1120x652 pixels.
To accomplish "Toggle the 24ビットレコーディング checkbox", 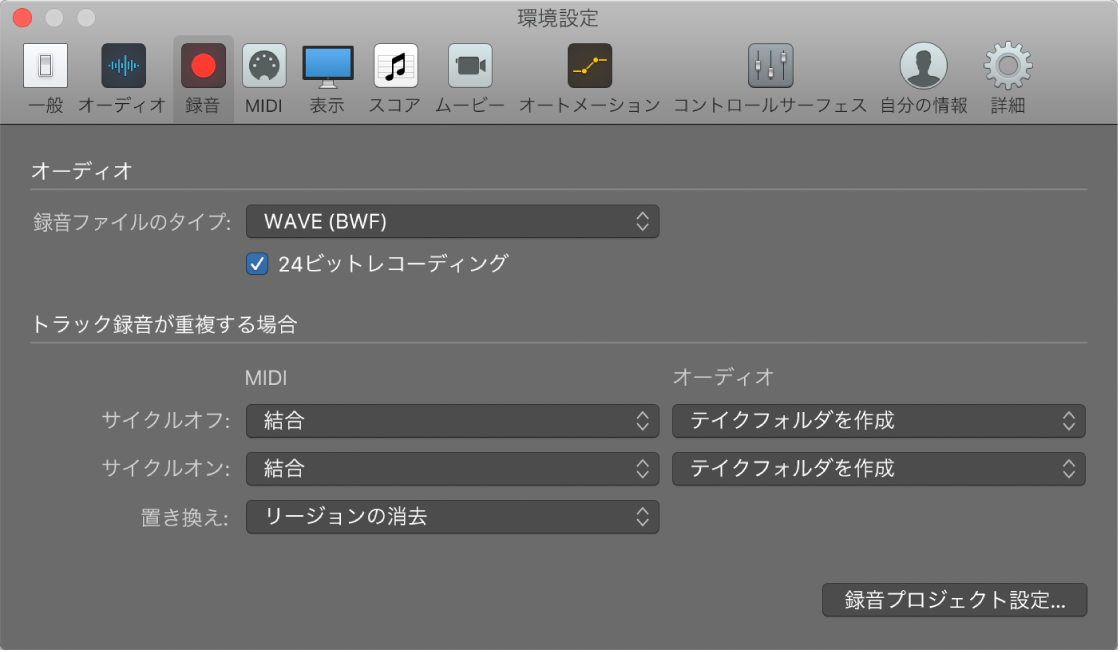I will pyautogui.click(x=256, y=264).
